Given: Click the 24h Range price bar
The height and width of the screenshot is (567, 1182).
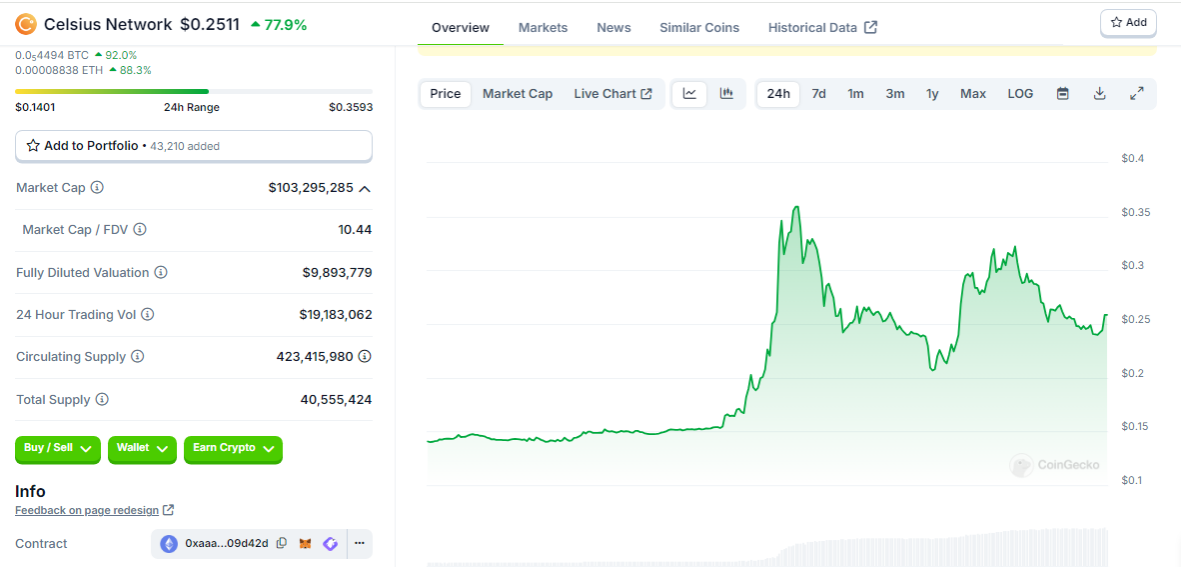Looking at the screenshot, I should (194, 91).
